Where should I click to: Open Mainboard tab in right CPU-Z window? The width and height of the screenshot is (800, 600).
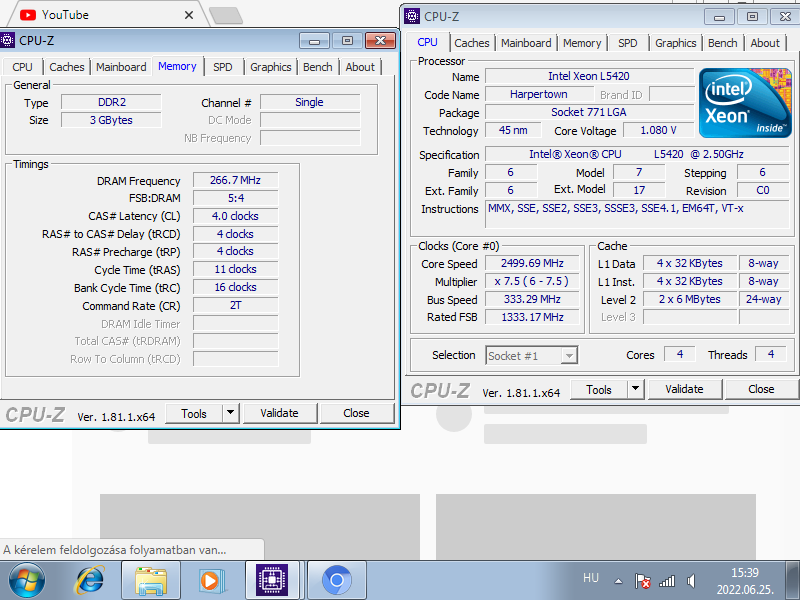(526, 43)
